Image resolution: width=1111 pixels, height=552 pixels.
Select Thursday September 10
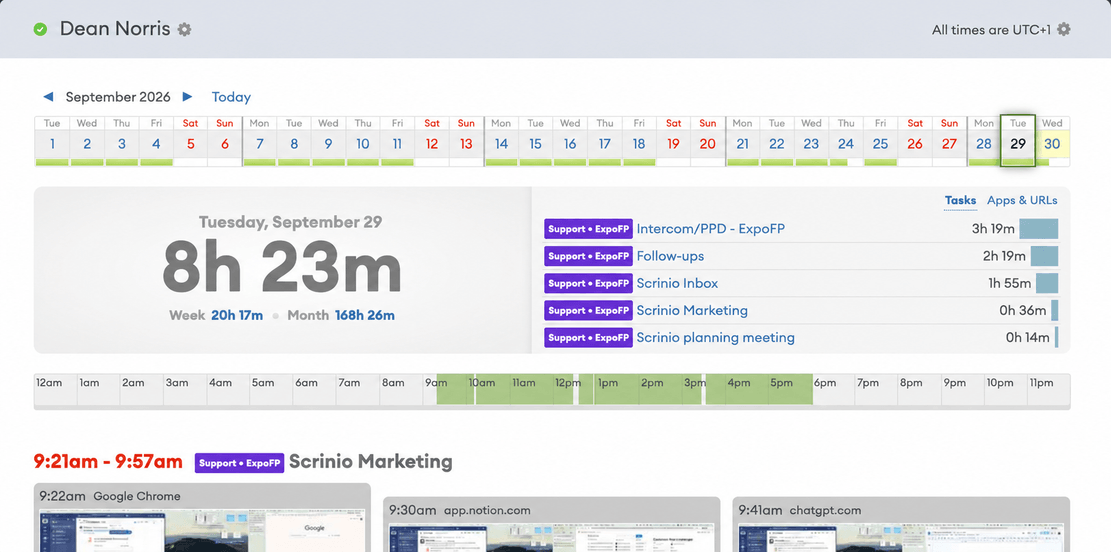point(363,141)
